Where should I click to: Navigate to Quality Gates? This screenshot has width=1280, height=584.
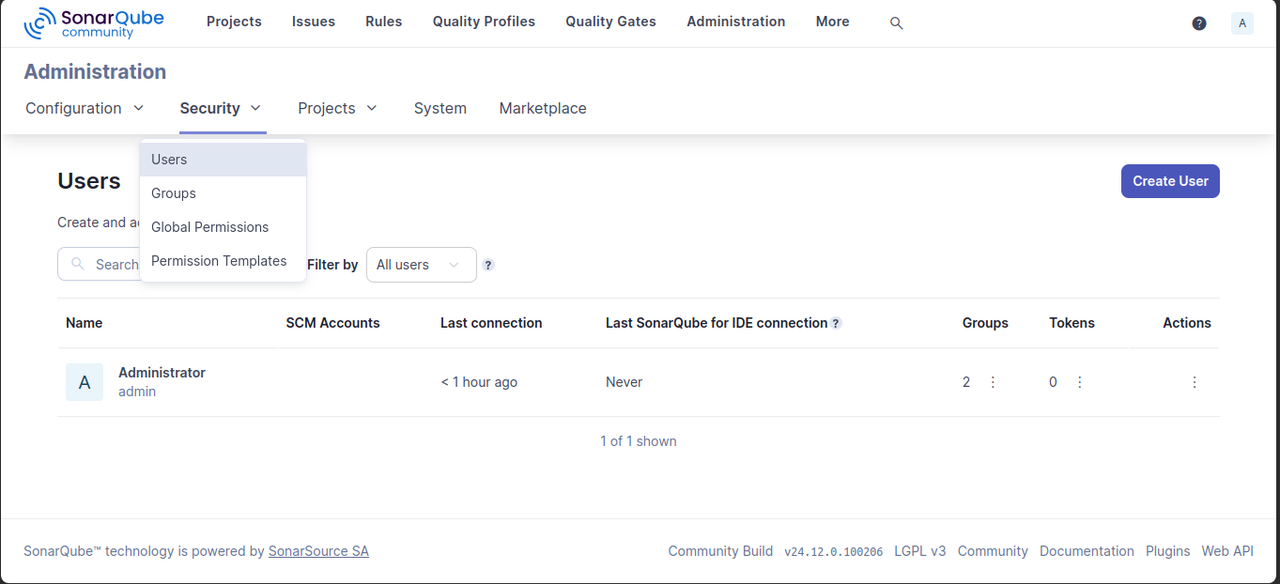pyautogui.click(x=611, y=21)
